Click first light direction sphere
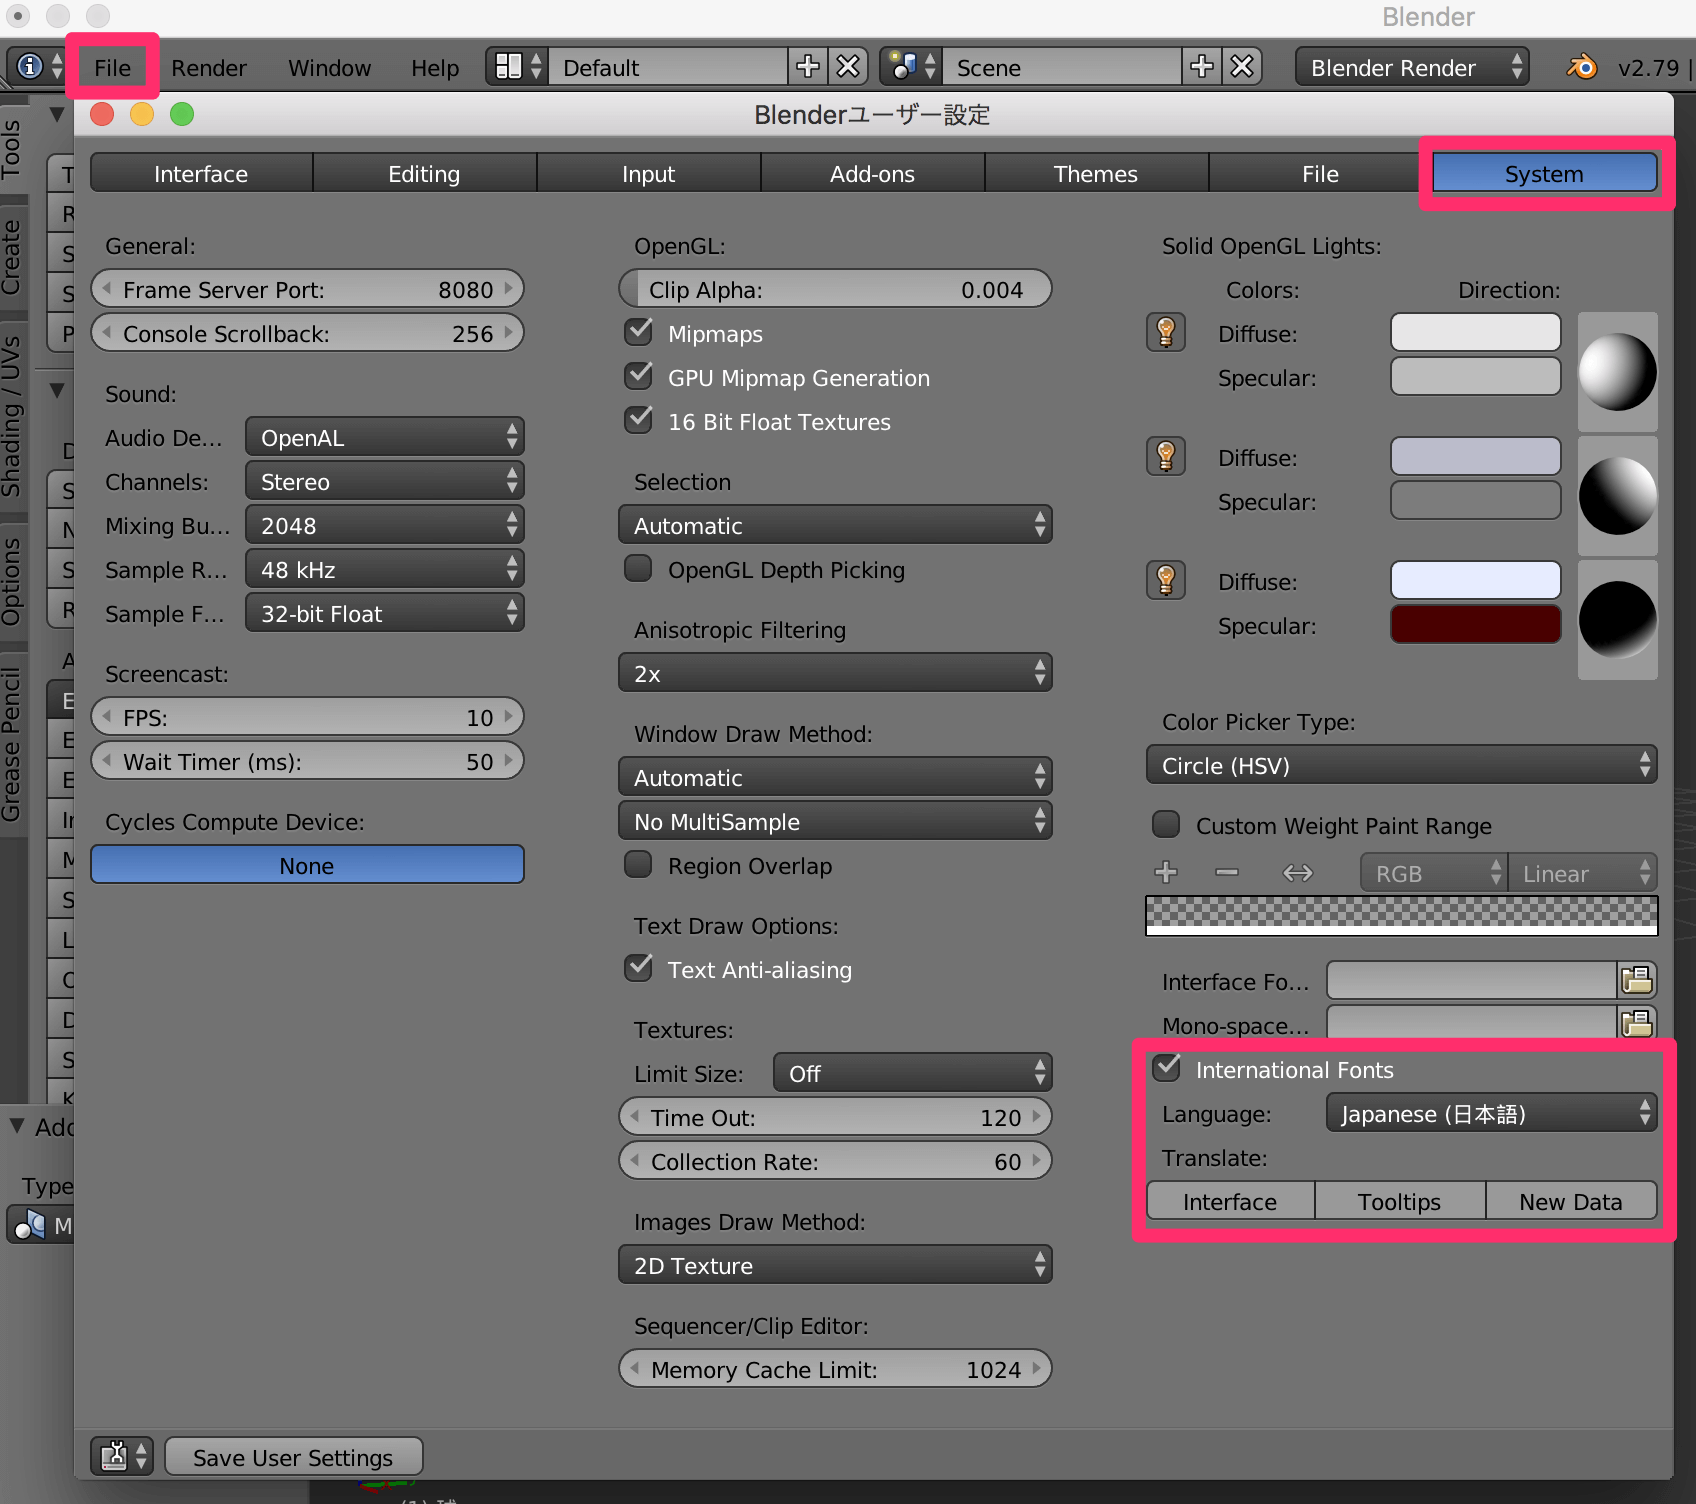 pos(1617,372)
